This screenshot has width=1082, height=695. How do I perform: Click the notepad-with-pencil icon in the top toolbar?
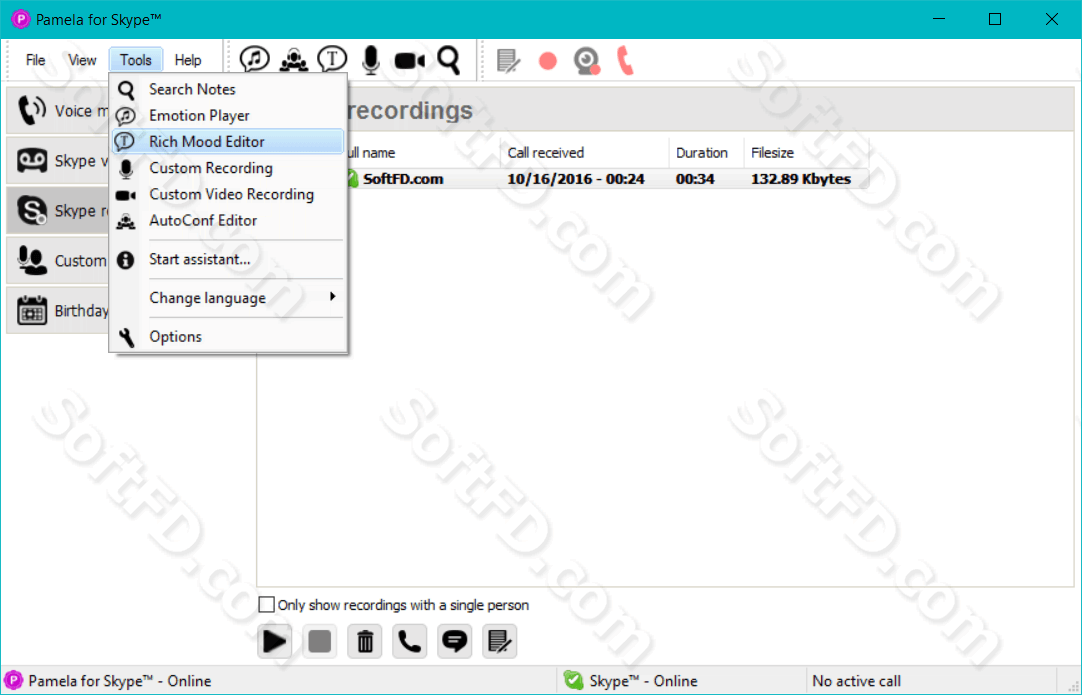click(x=509, y=61)
